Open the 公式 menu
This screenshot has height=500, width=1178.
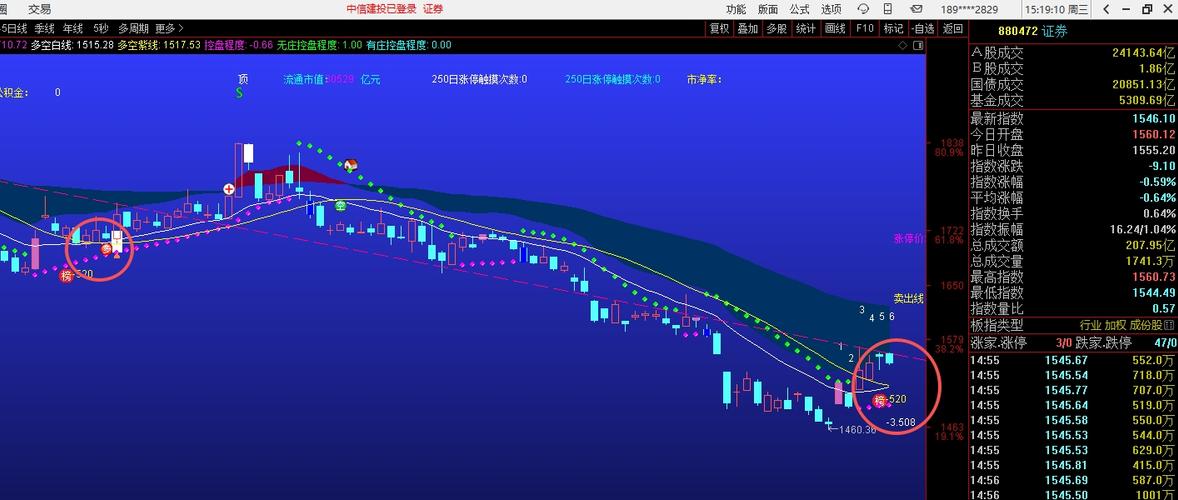click(799, 9)
